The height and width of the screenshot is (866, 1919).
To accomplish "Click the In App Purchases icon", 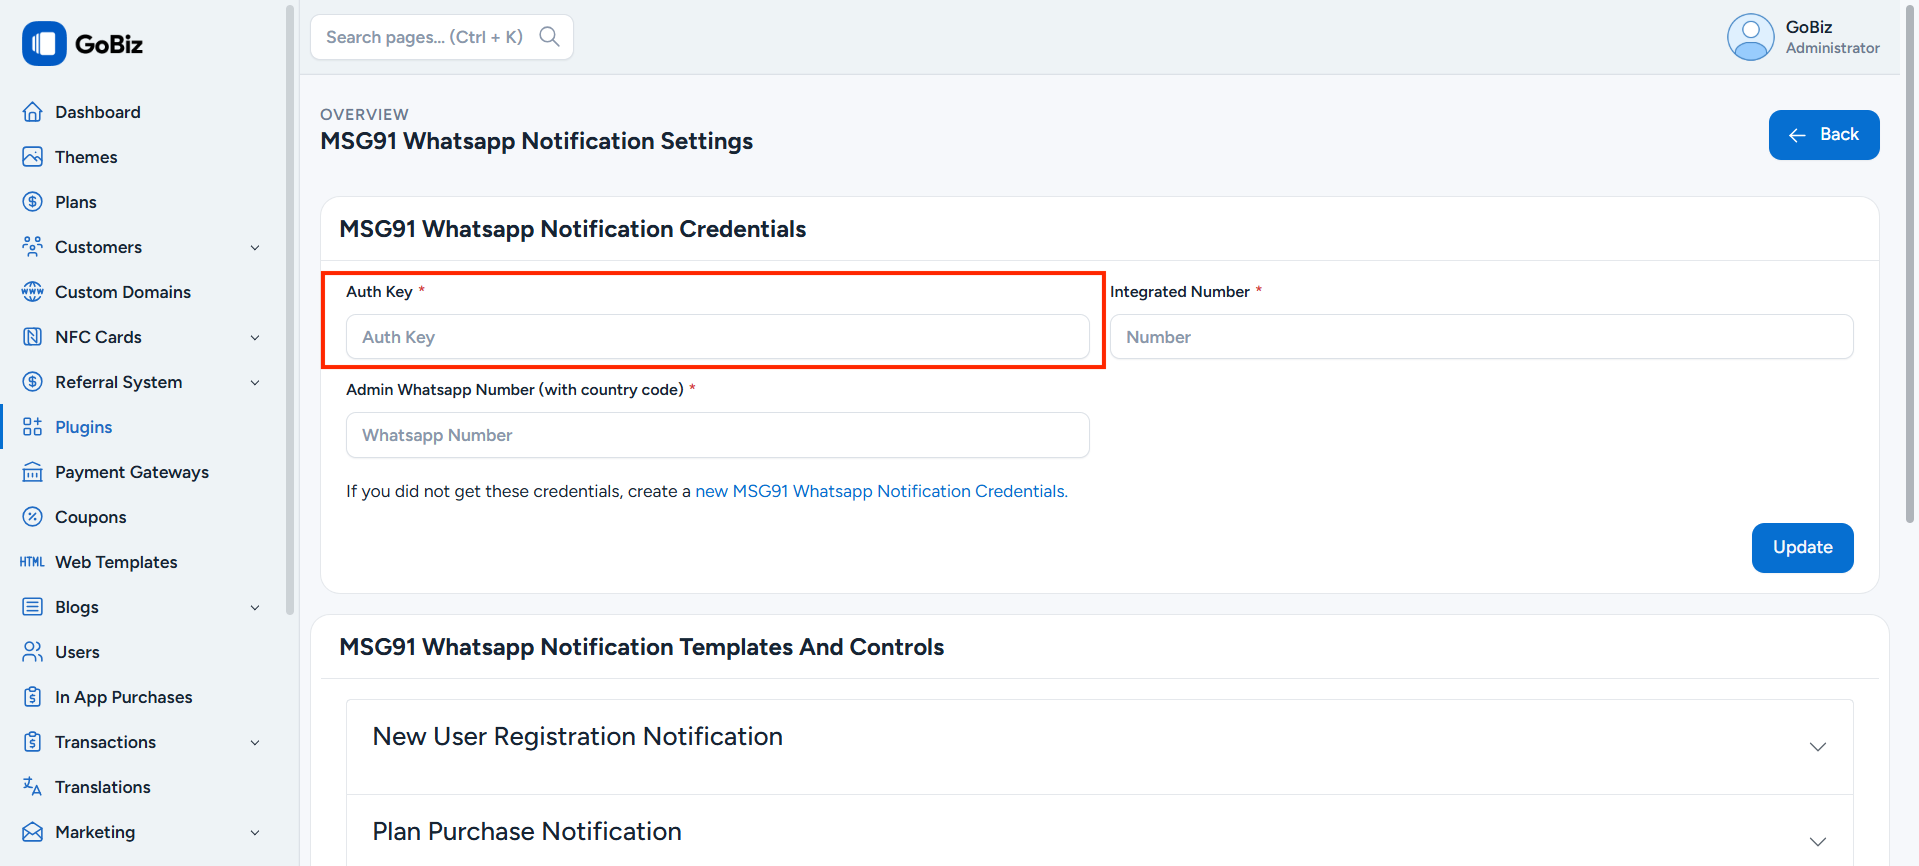I will (x=33, y=697).
